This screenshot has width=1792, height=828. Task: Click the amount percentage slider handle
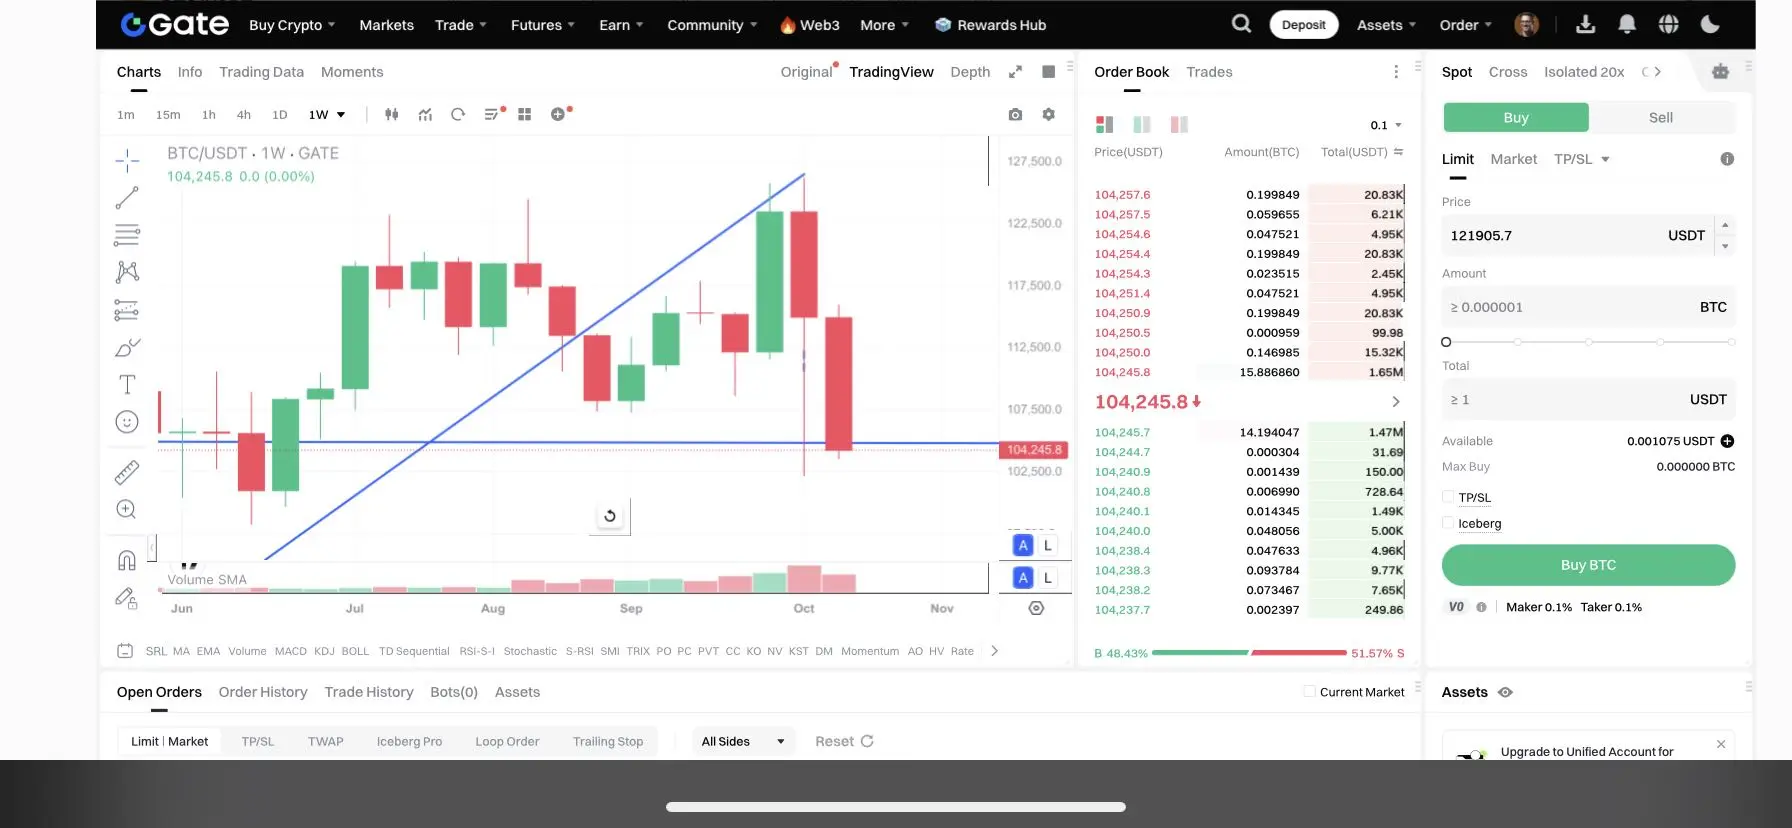[x=1446, y=342]
